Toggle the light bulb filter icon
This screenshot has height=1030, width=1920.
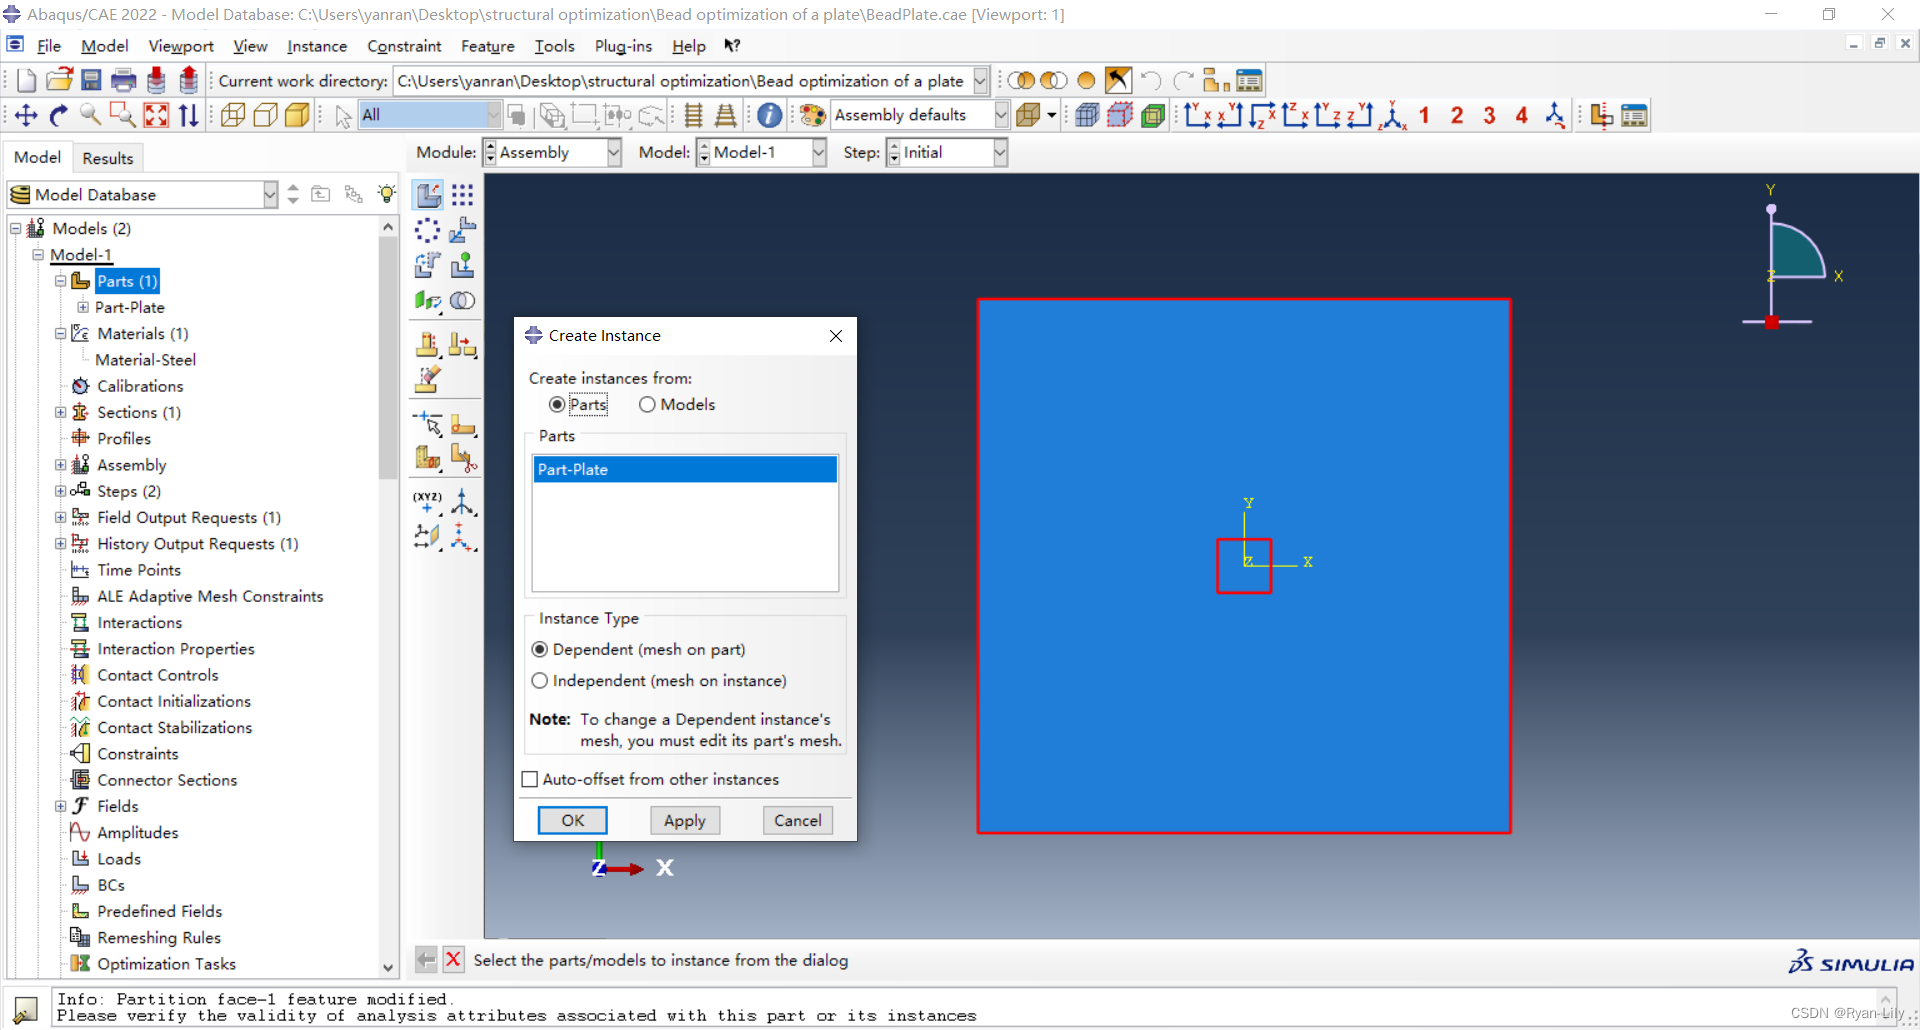point(386,194)
